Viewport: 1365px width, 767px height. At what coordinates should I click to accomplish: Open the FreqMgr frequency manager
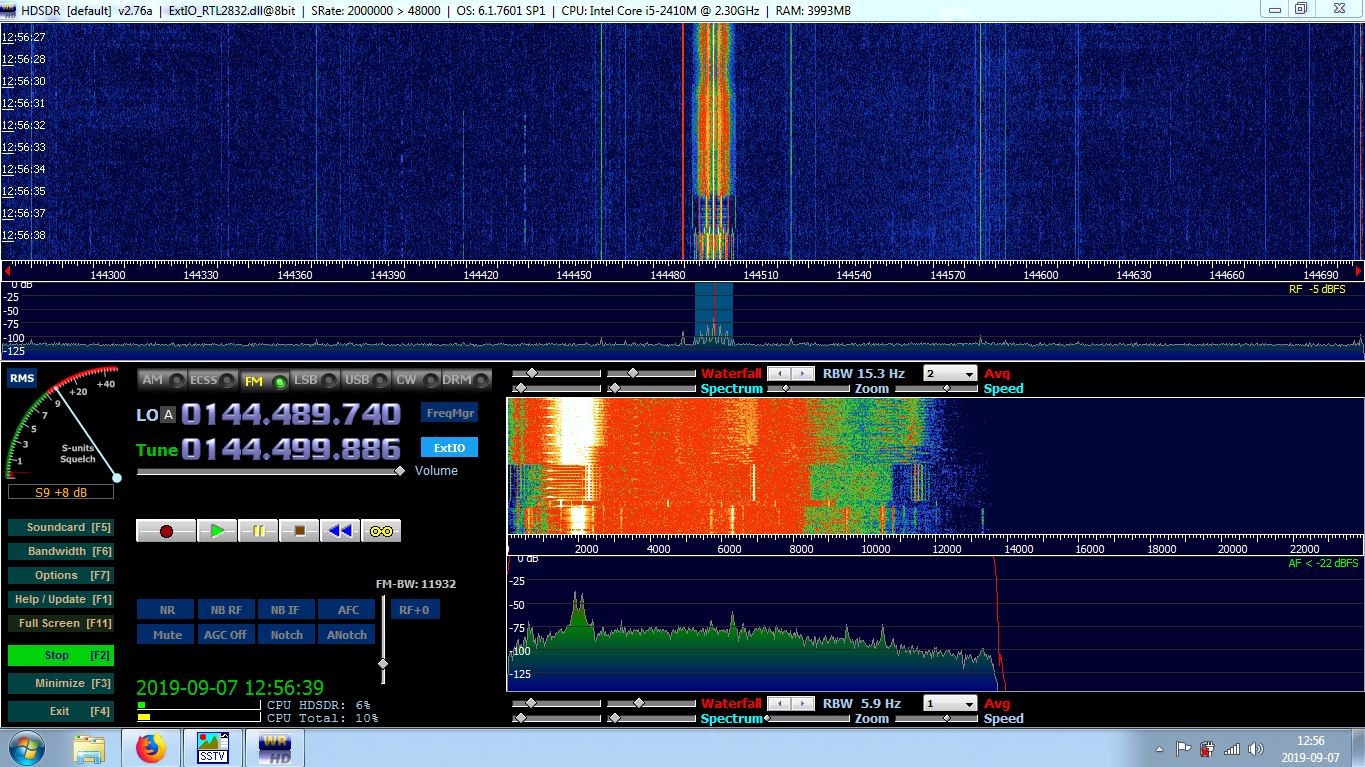pyautogui.click(x=450, y=413)
